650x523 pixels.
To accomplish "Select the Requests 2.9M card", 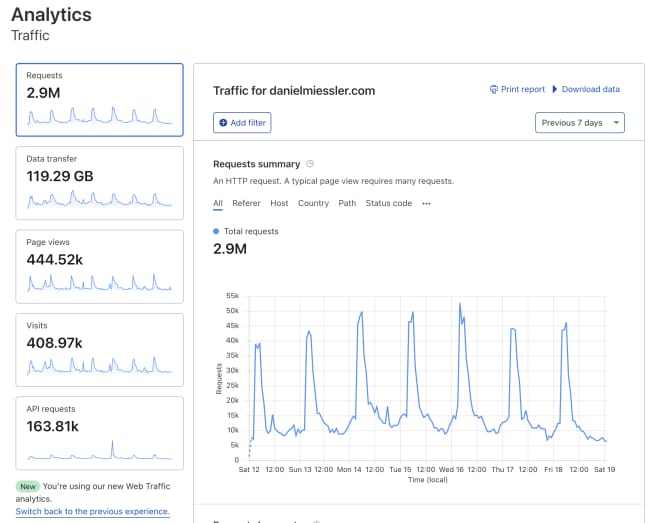I will pos(99,100).
